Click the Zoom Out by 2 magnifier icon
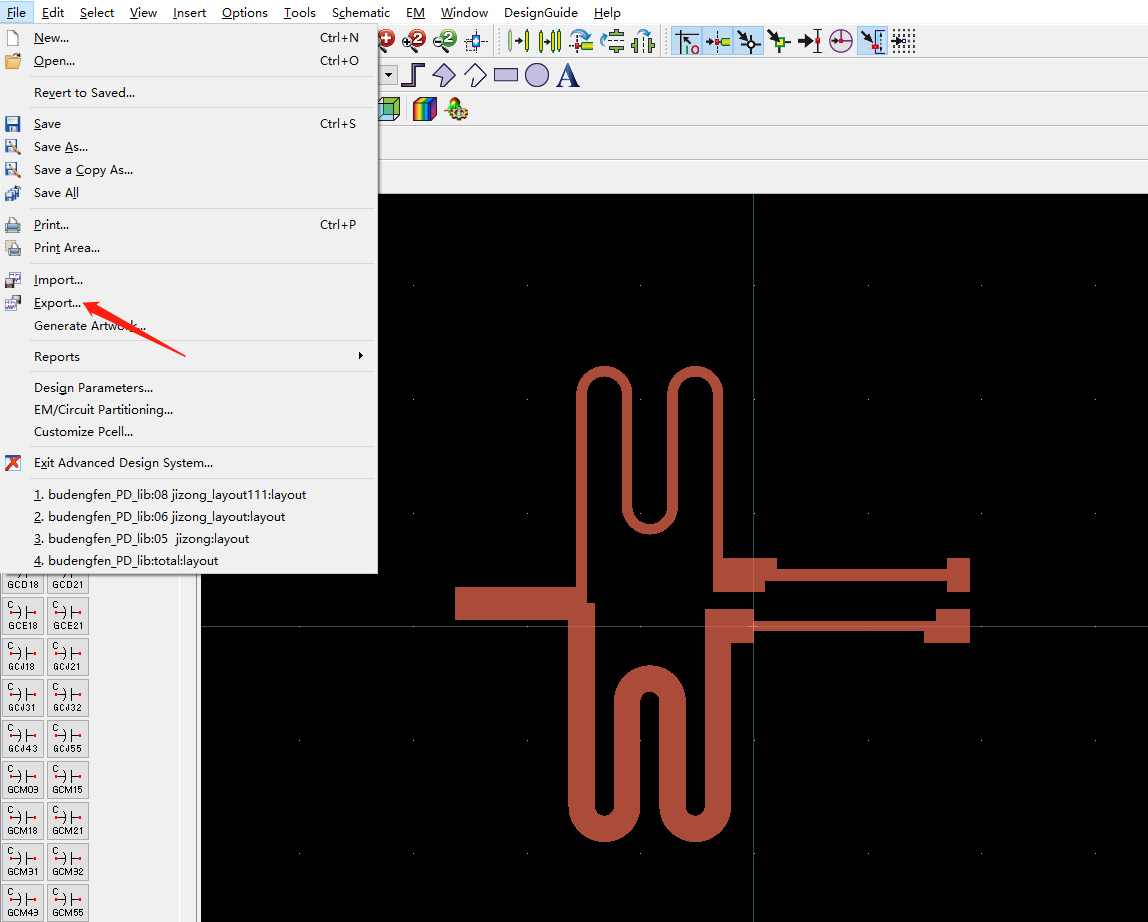This screenshot has height=922, width=1148. (x=444, y=41)
